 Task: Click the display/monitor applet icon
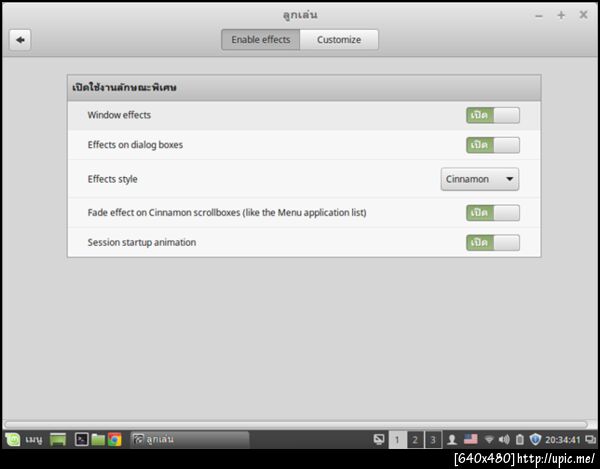[x=379, y=440]
